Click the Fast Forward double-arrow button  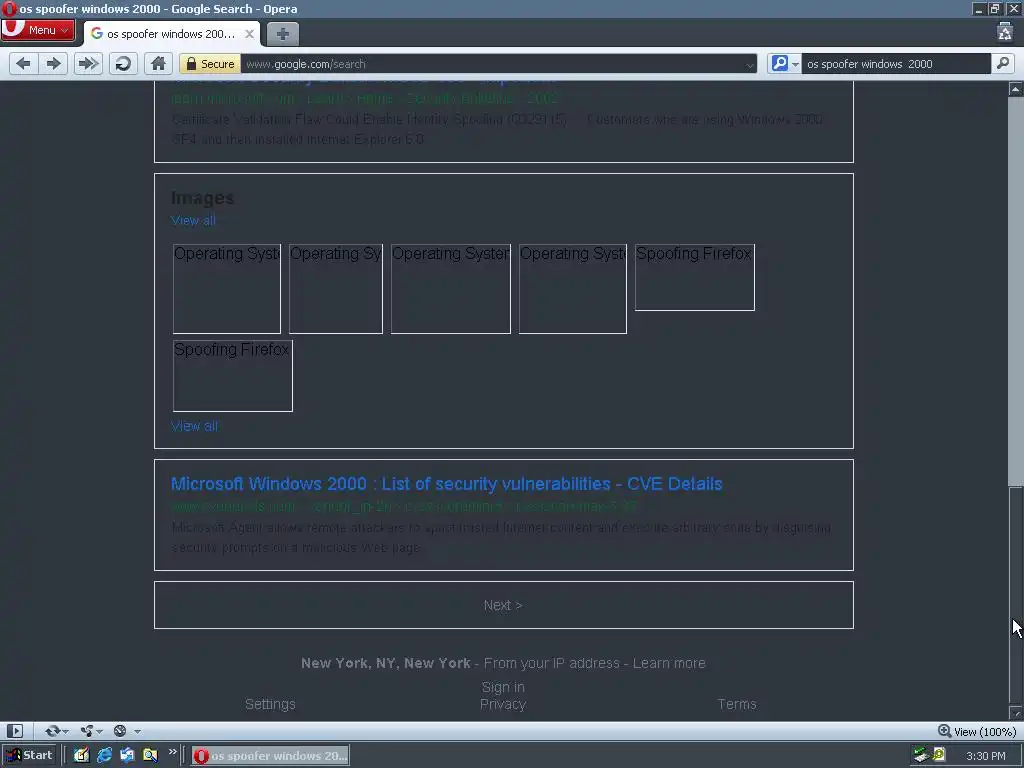click(88, 63)
